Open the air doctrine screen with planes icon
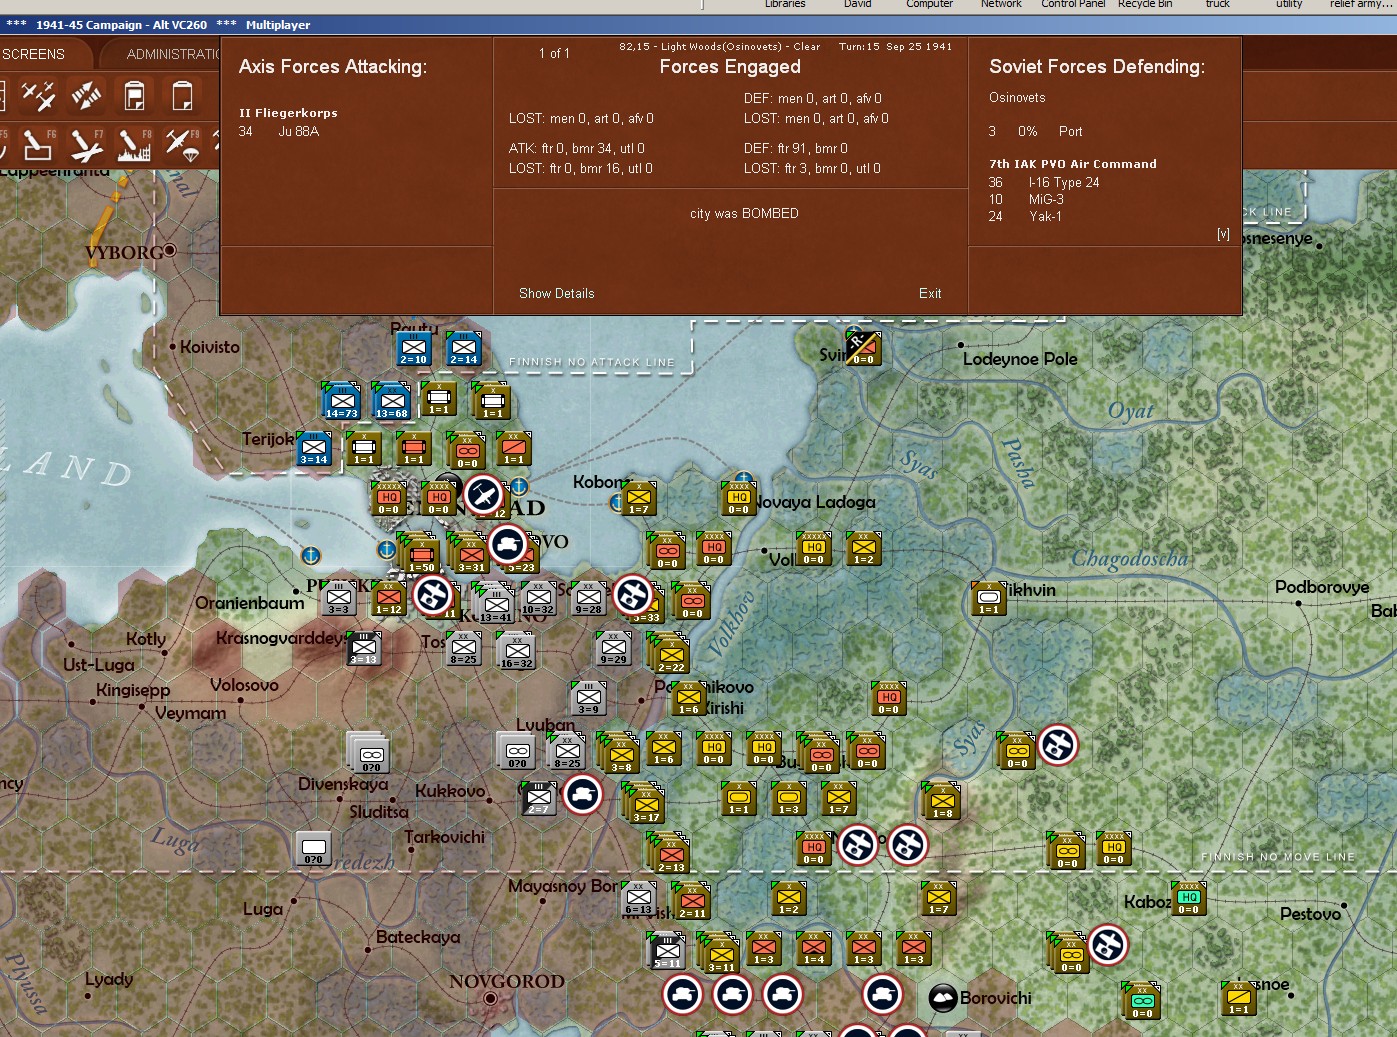The height and width of the screenshot is (1037, 1397). point(38,96)
